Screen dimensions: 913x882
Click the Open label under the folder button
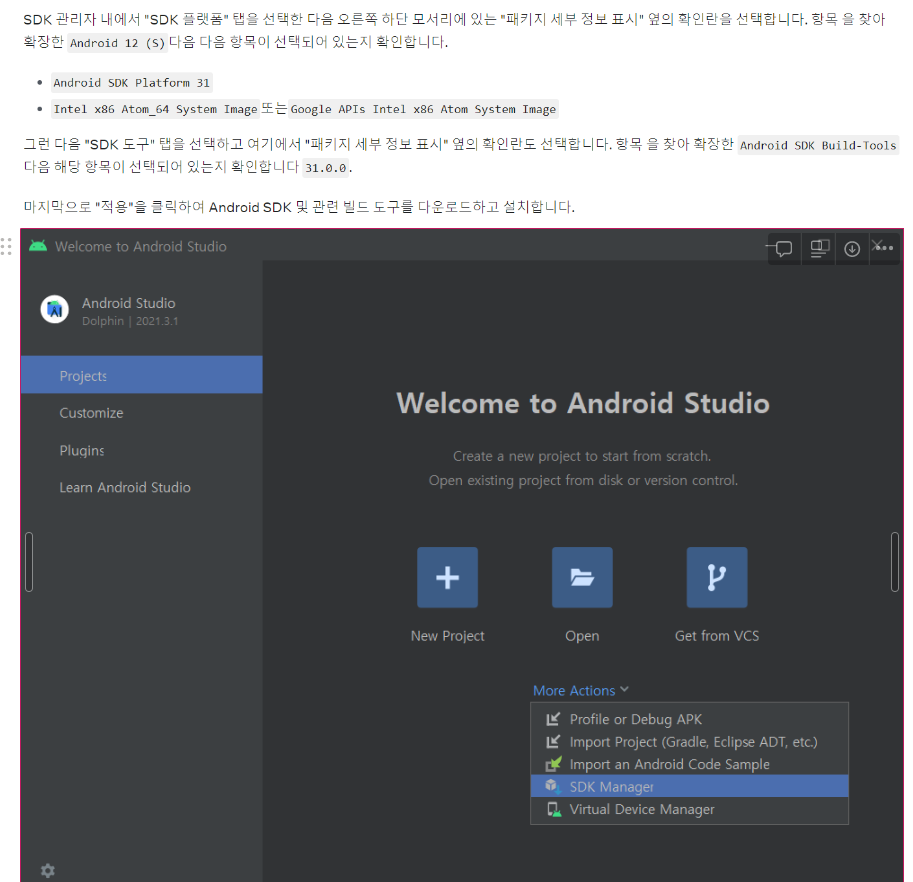point(582,636)
